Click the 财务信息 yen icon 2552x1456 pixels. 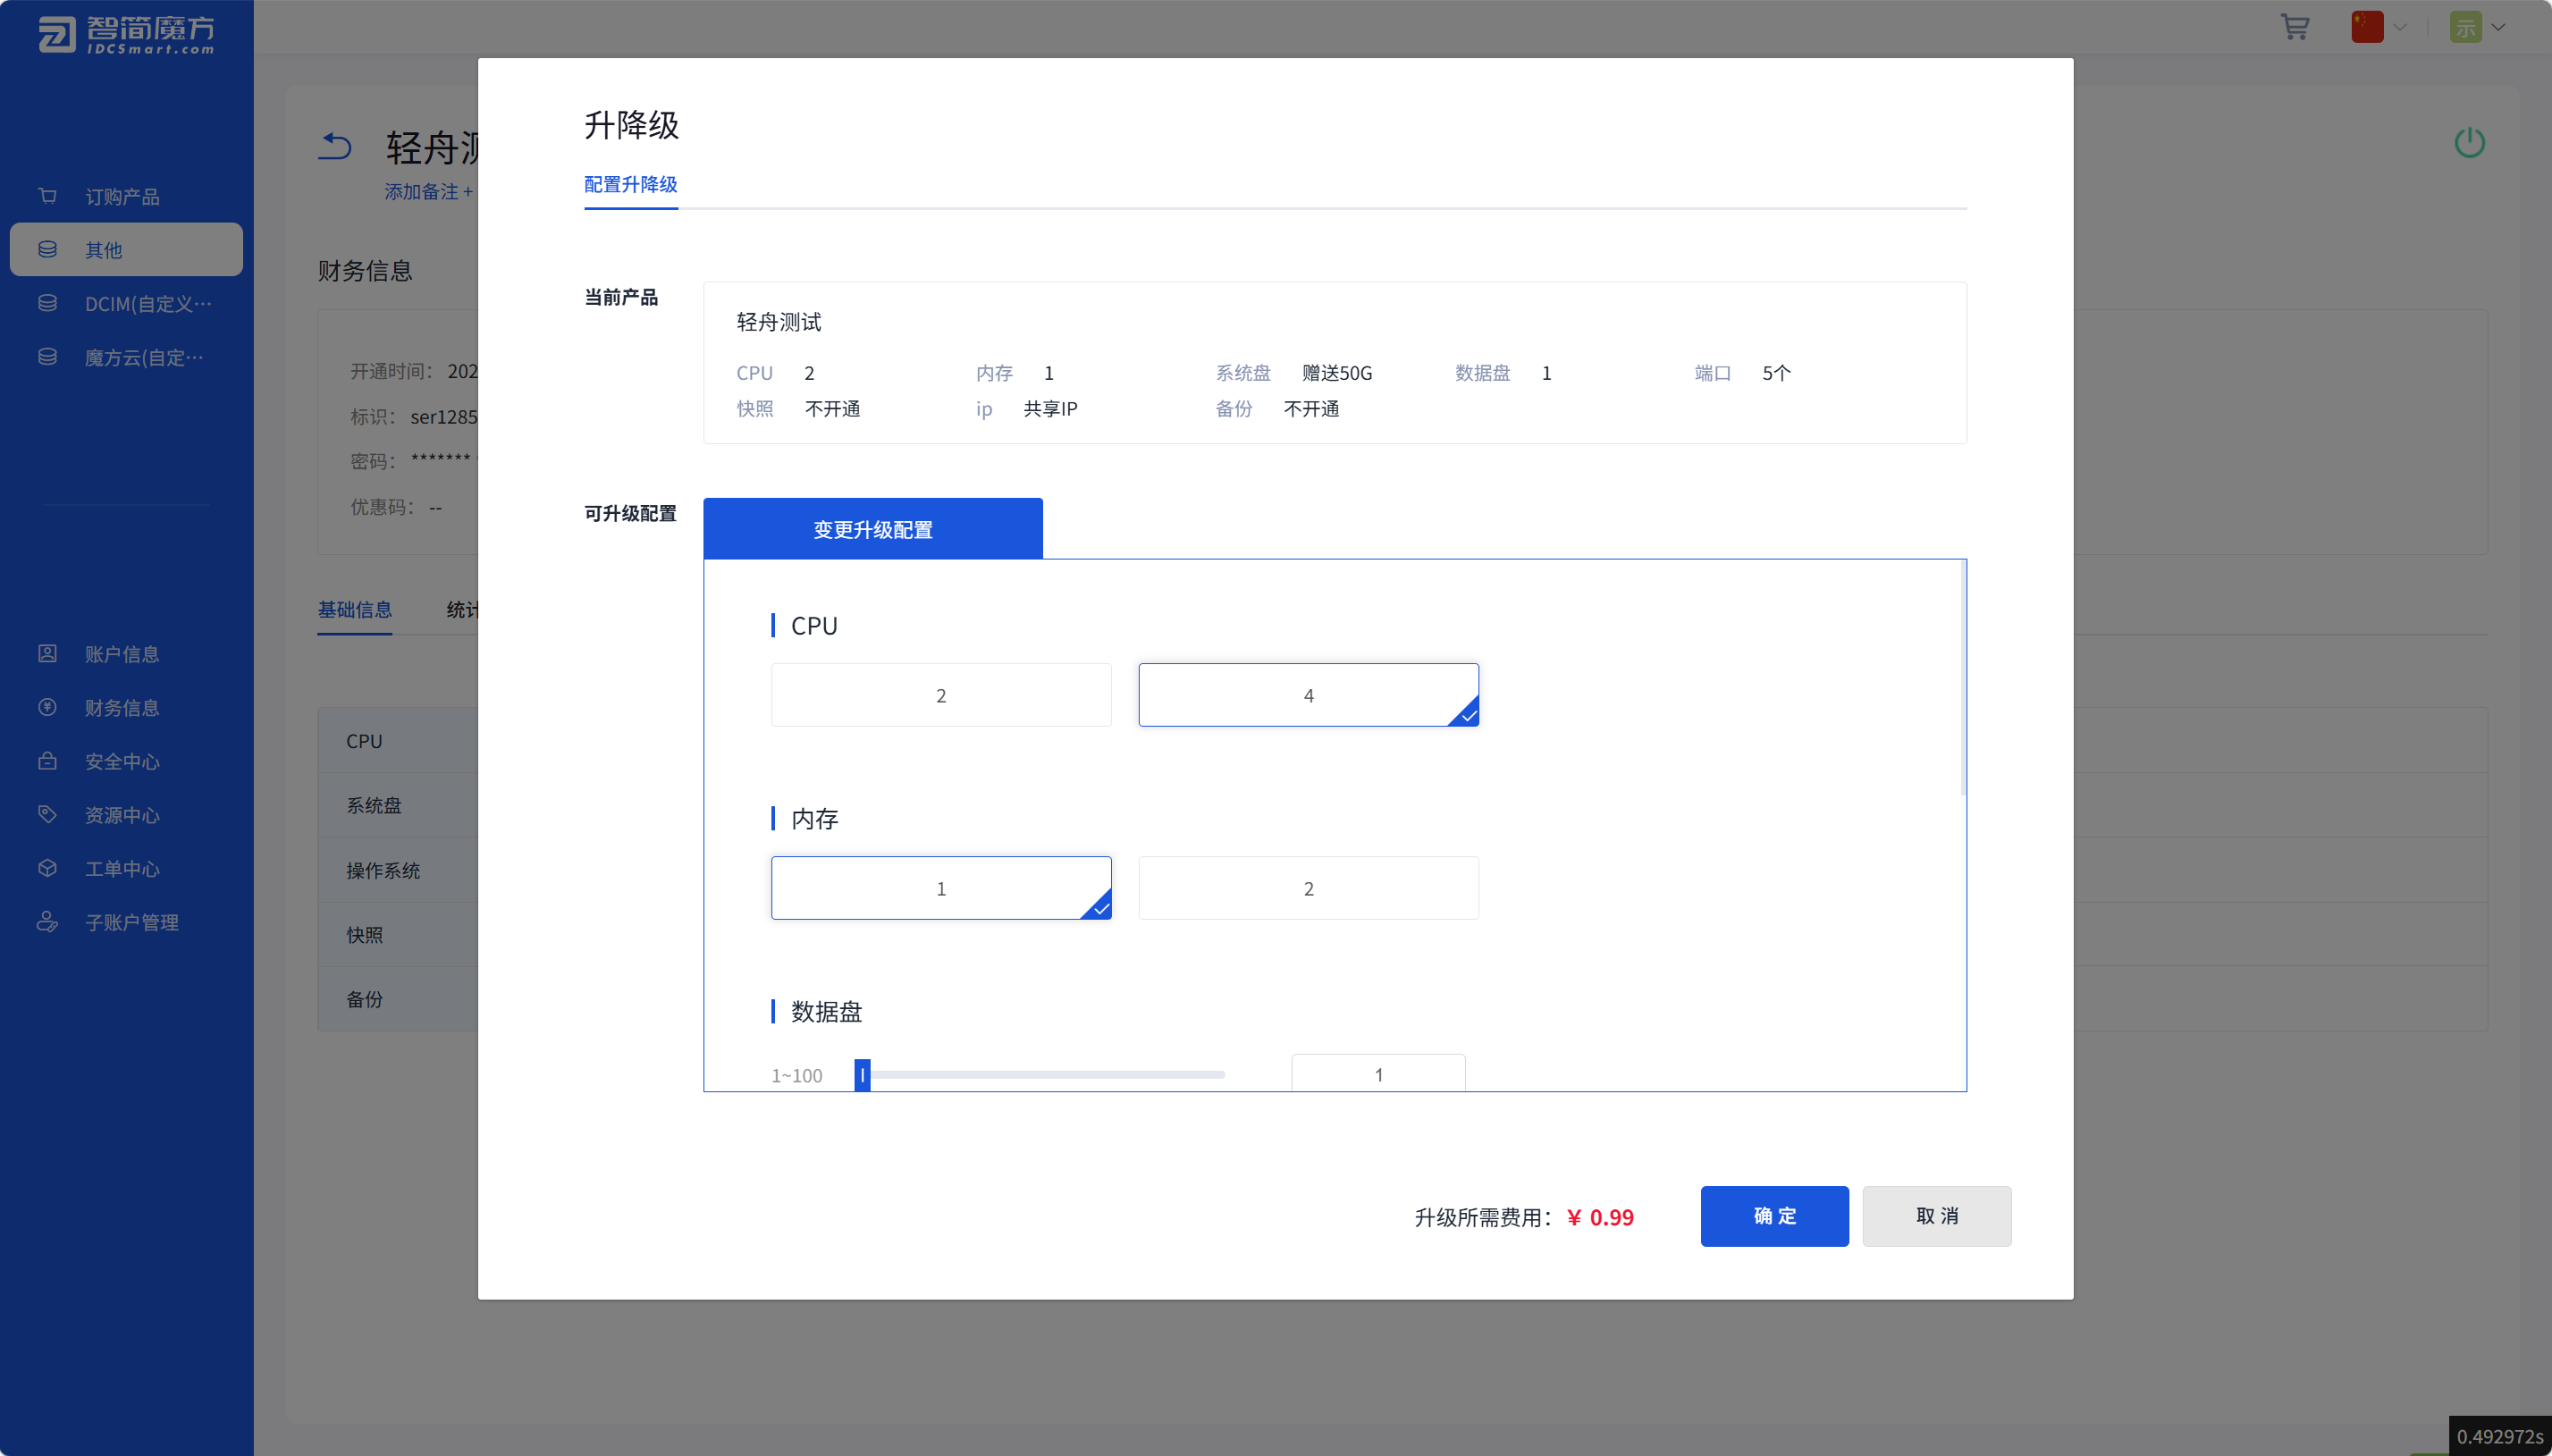(x=47, y=707)
